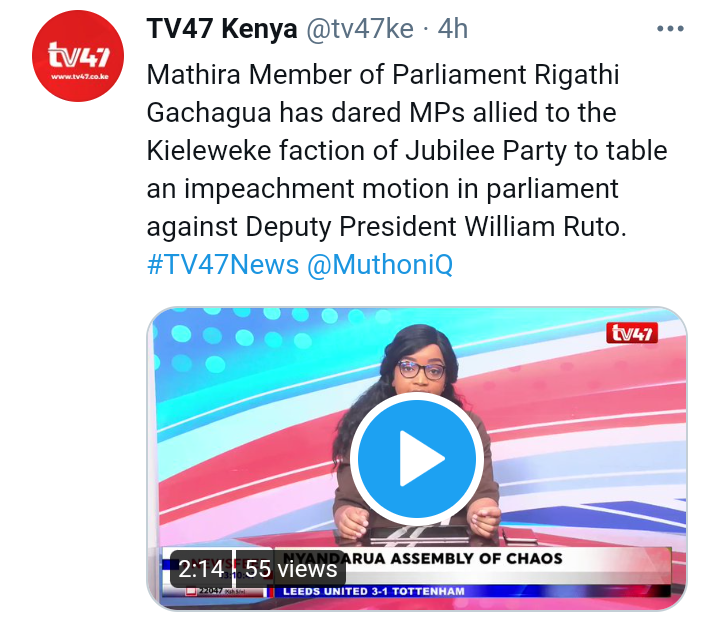Follow the #TV47News hashtag link
Image resolution: width=720 pixels, height=626 pixels.
coord(223,265)
